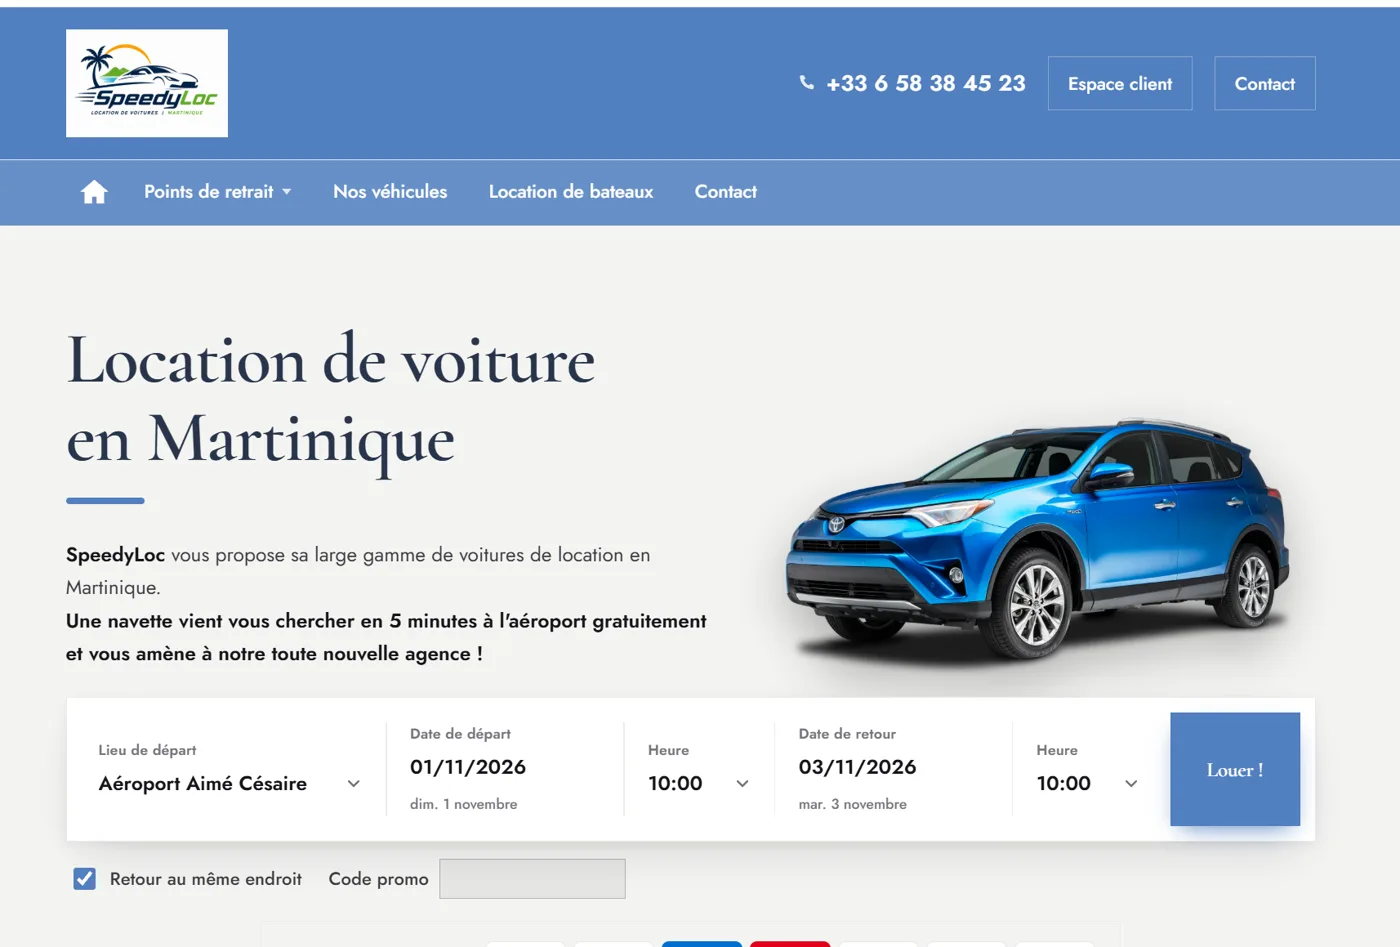This screenshot has width=1400, height=947.
Task: Click the SpeedyLoc logo
Action: pos(147,83)
